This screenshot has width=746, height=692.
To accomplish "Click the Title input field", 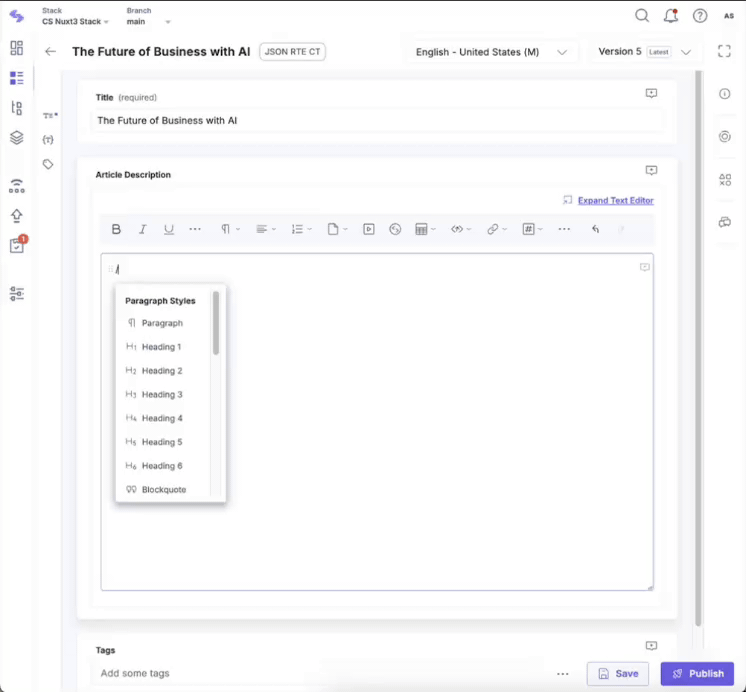I will tap(377, 121).
